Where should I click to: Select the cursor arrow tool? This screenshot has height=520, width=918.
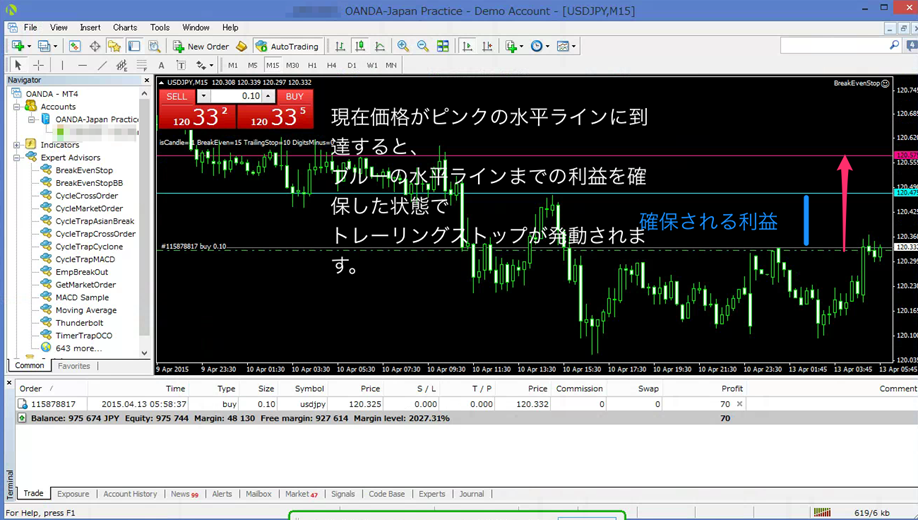(18, 65)
